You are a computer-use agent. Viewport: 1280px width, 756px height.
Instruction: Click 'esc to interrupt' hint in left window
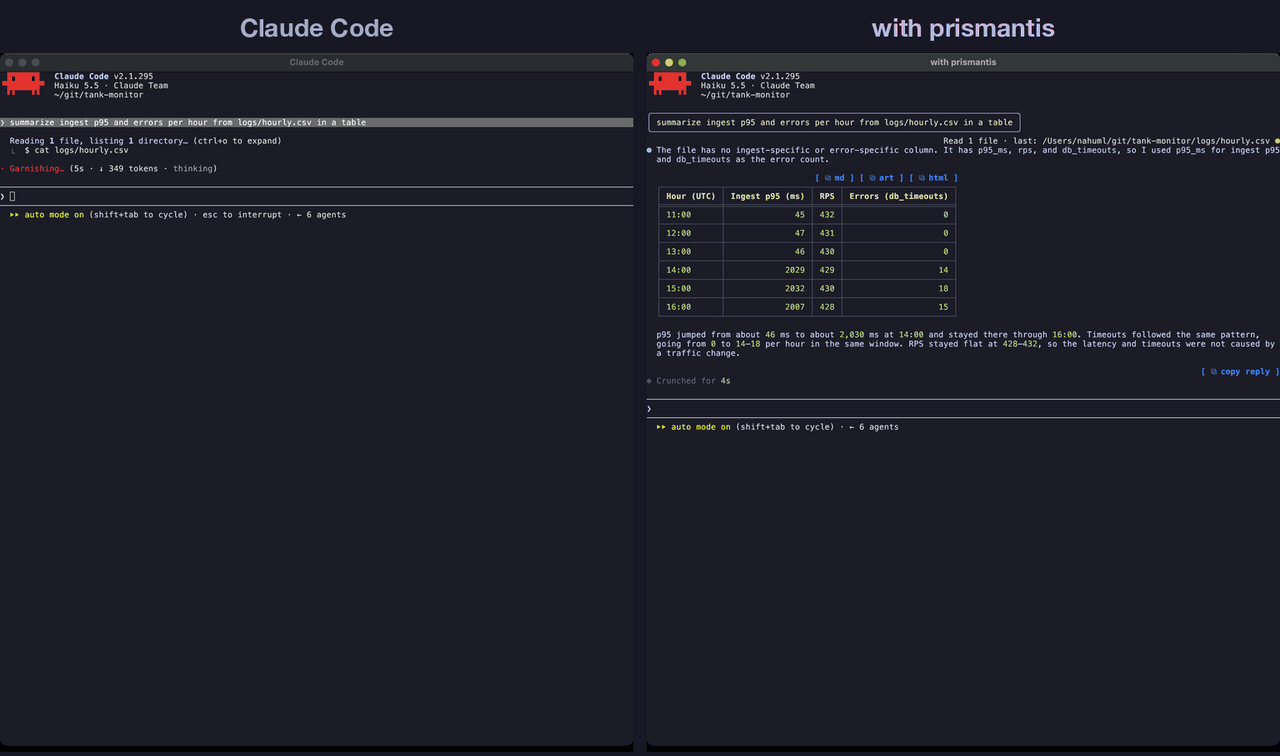pos(242,215)
